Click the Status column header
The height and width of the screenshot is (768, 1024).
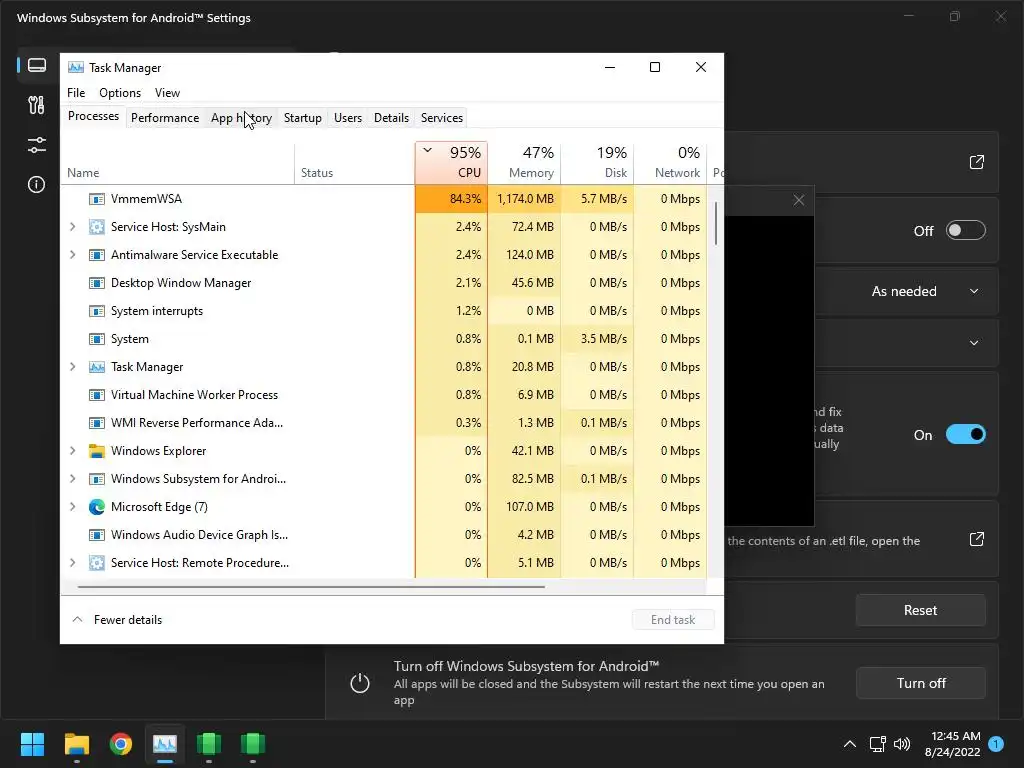pos(355,163)
